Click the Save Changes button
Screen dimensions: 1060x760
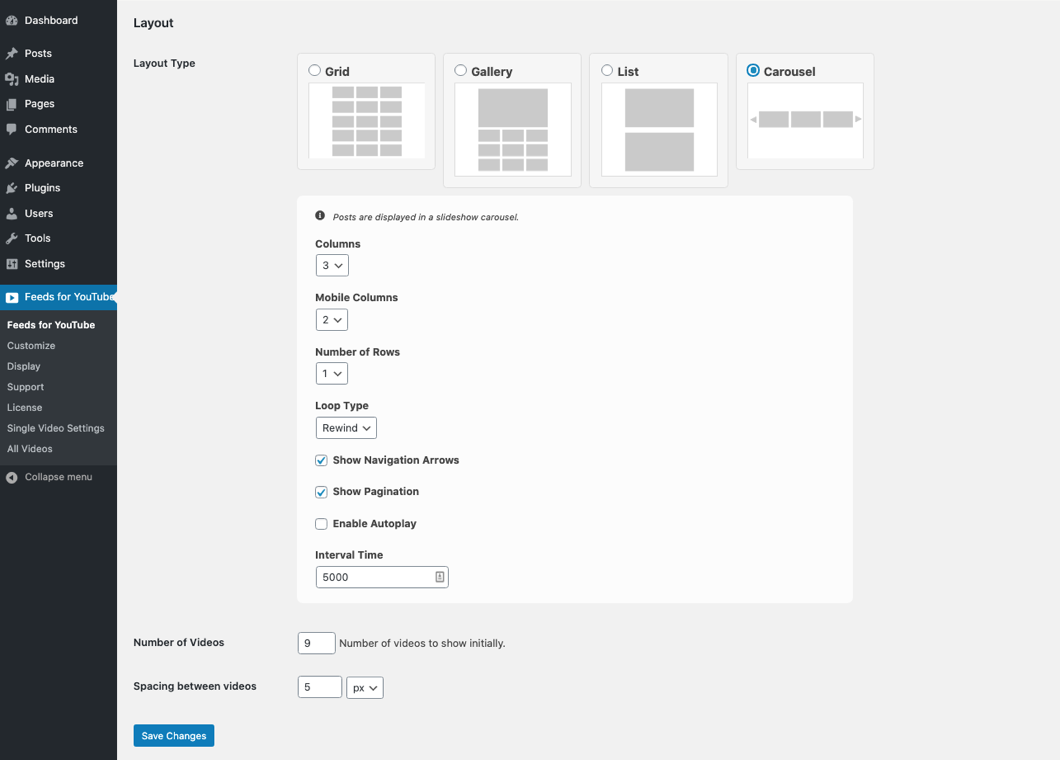[174, 736]
